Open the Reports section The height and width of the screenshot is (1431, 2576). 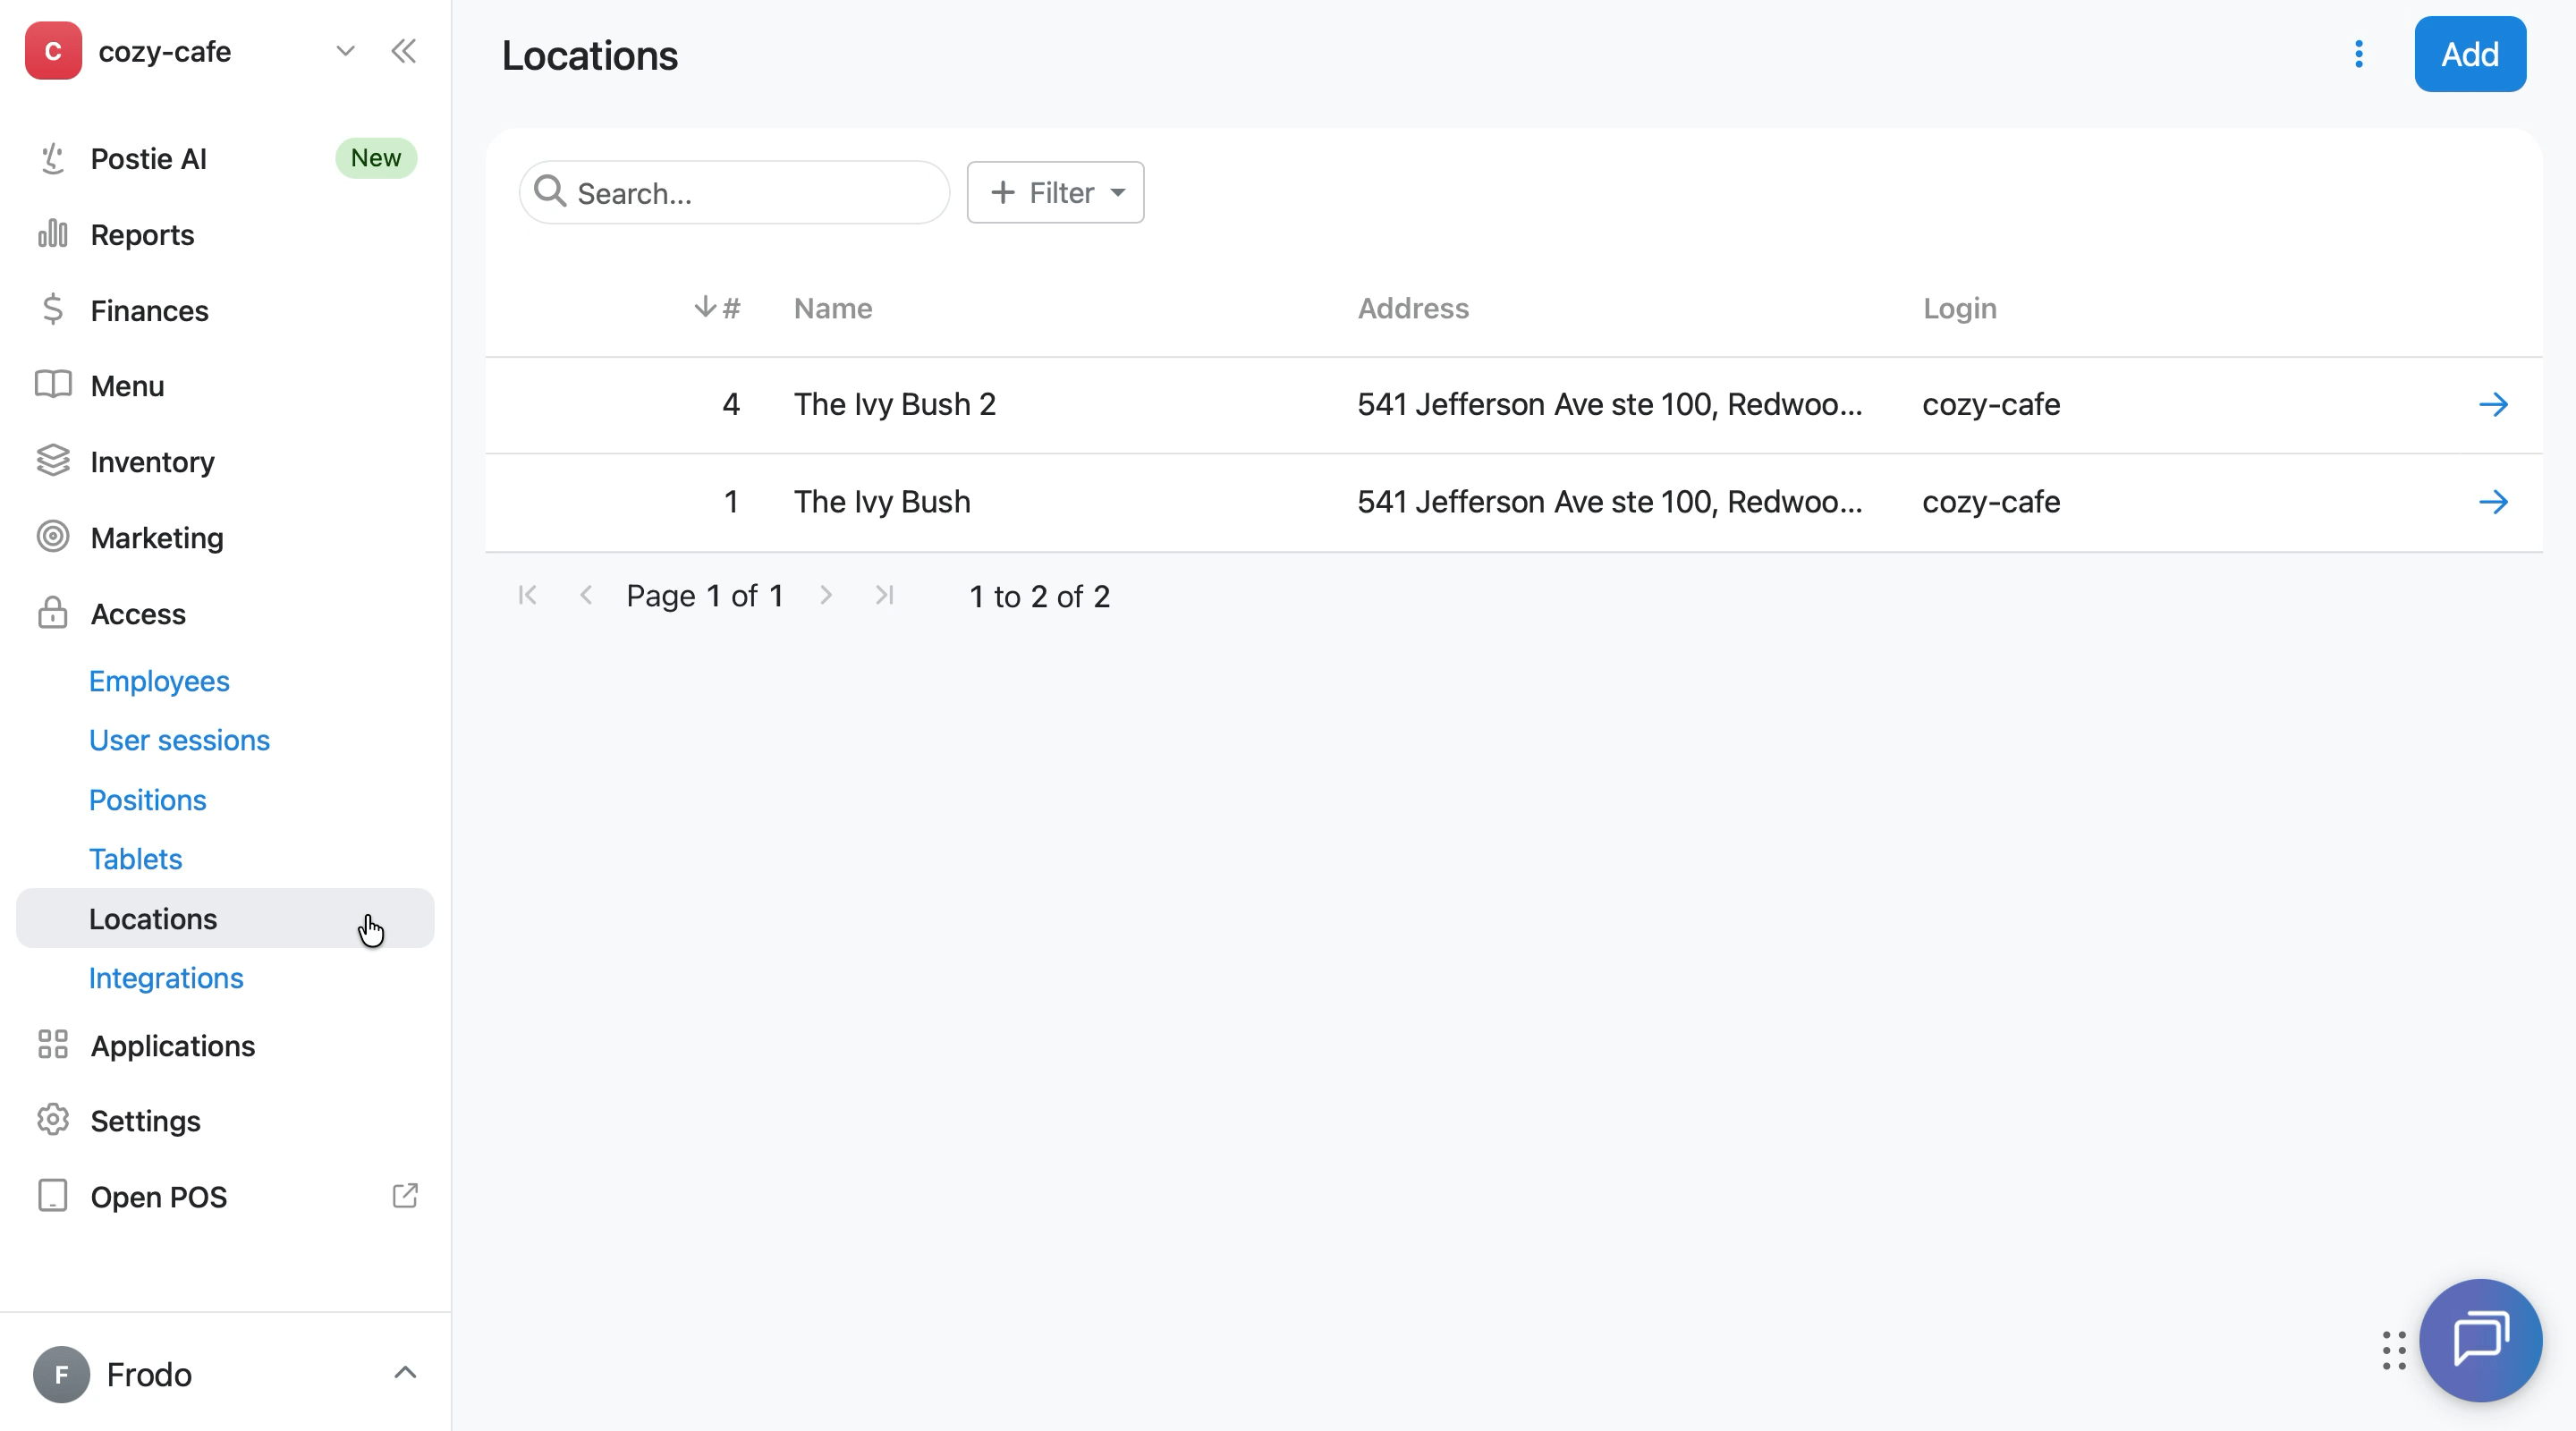pyautogui.click(x=142, y=235)
